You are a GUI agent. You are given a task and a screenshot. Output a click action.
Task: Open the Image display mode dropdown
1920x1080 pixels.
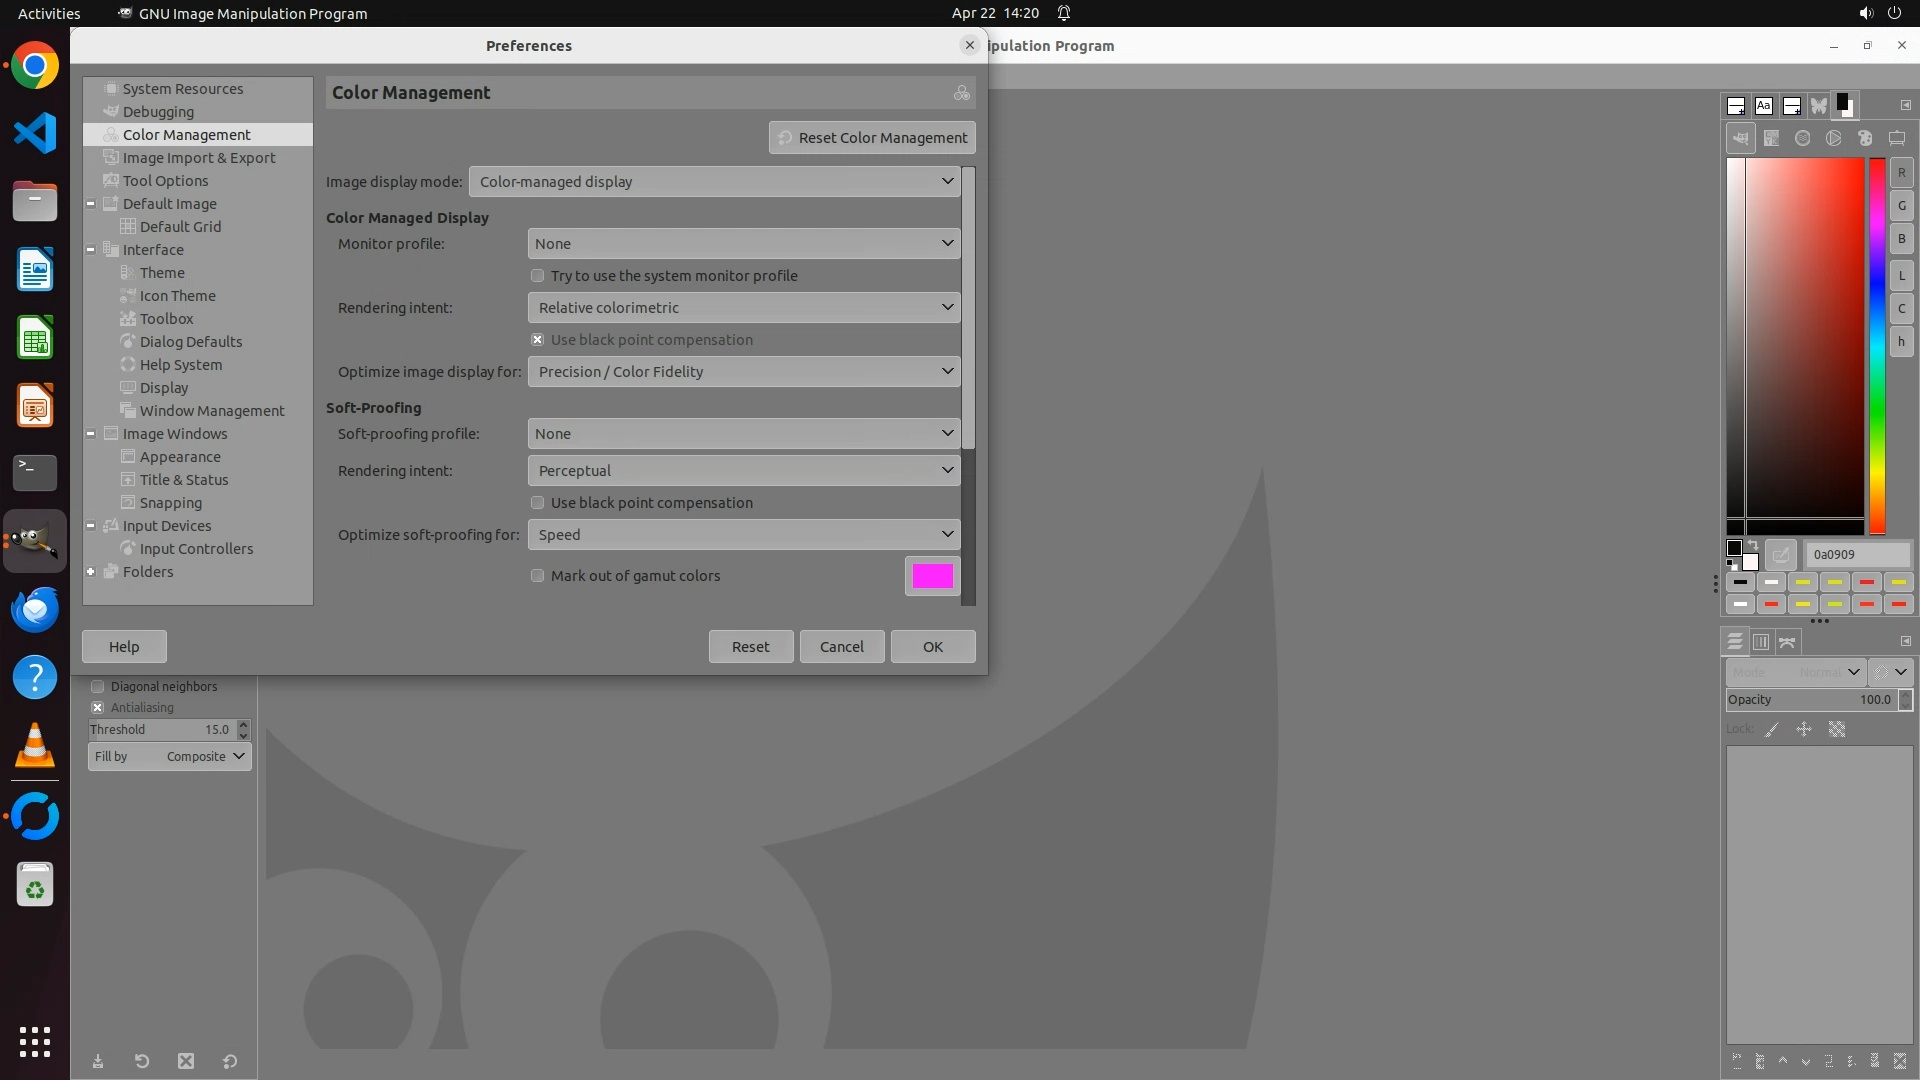tap(715, 182)
